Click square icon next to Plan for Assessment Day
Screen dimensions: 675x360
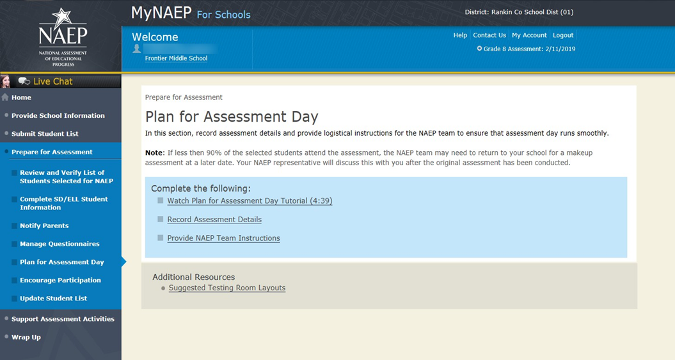pos(14,262)
